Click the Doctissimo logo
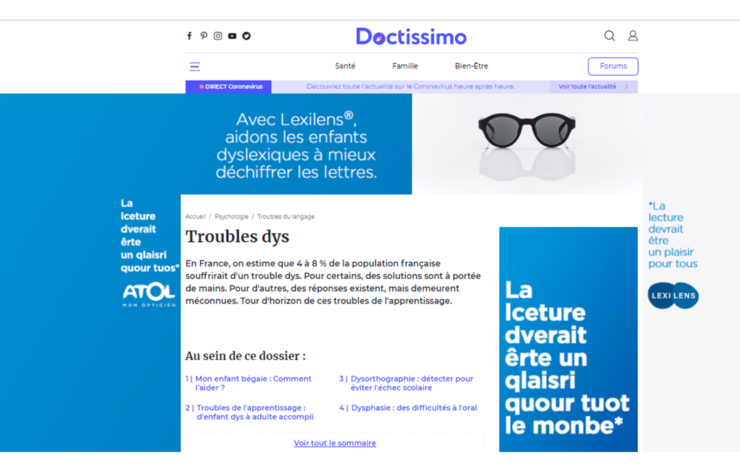 [411, 36]
